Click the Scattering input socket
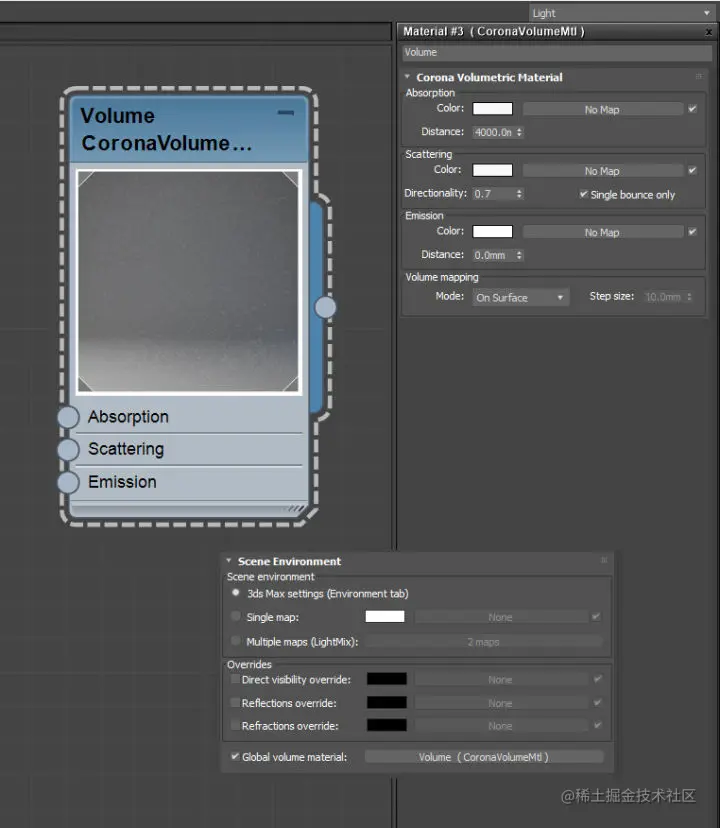Image resolution: width=720 pixels, height=828 pixels. click(x=68, y=449)
